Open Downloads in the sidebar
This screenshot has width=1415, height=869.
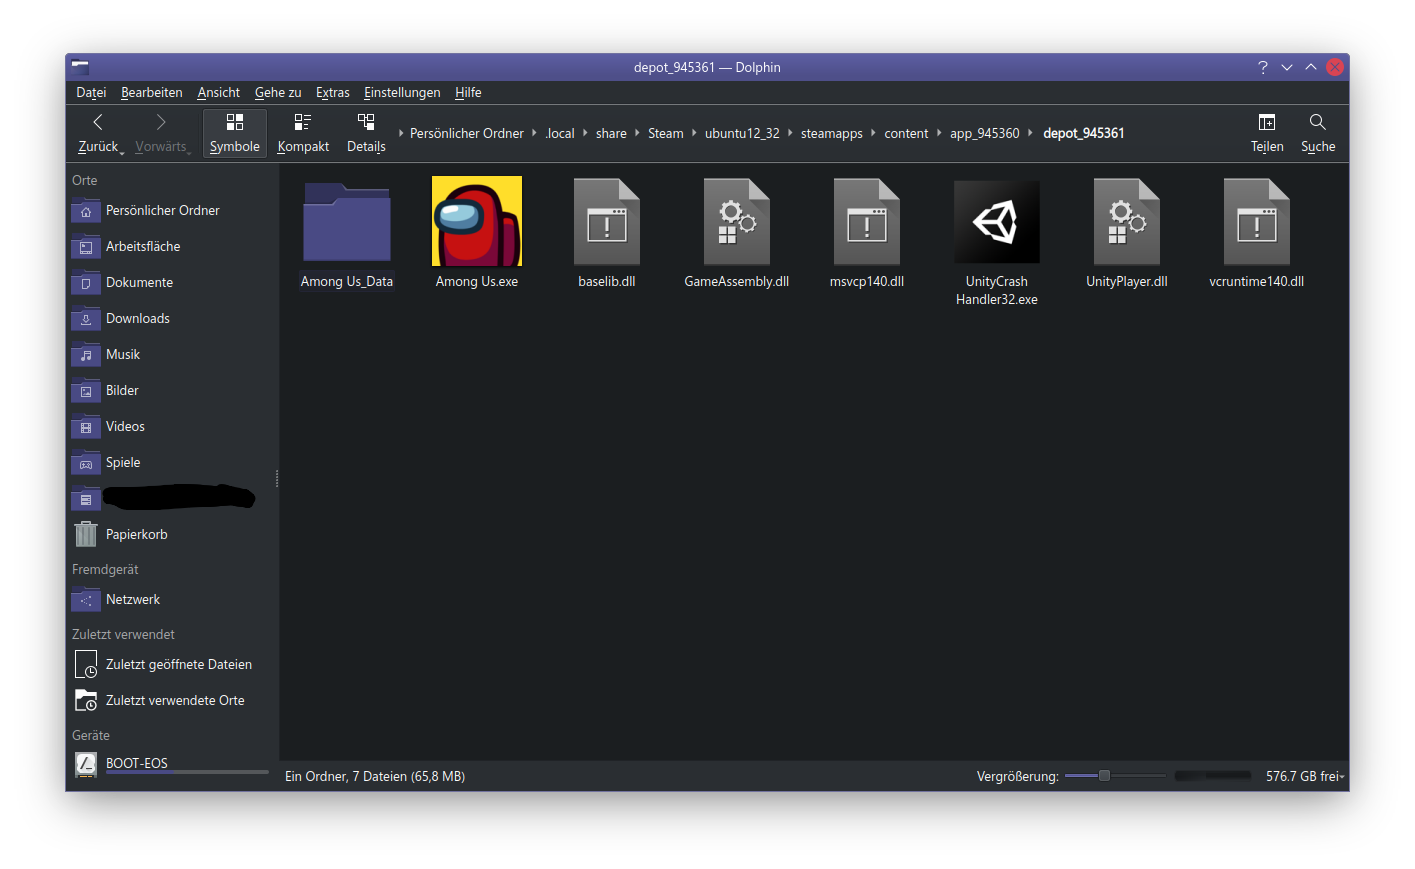point(172,319)
